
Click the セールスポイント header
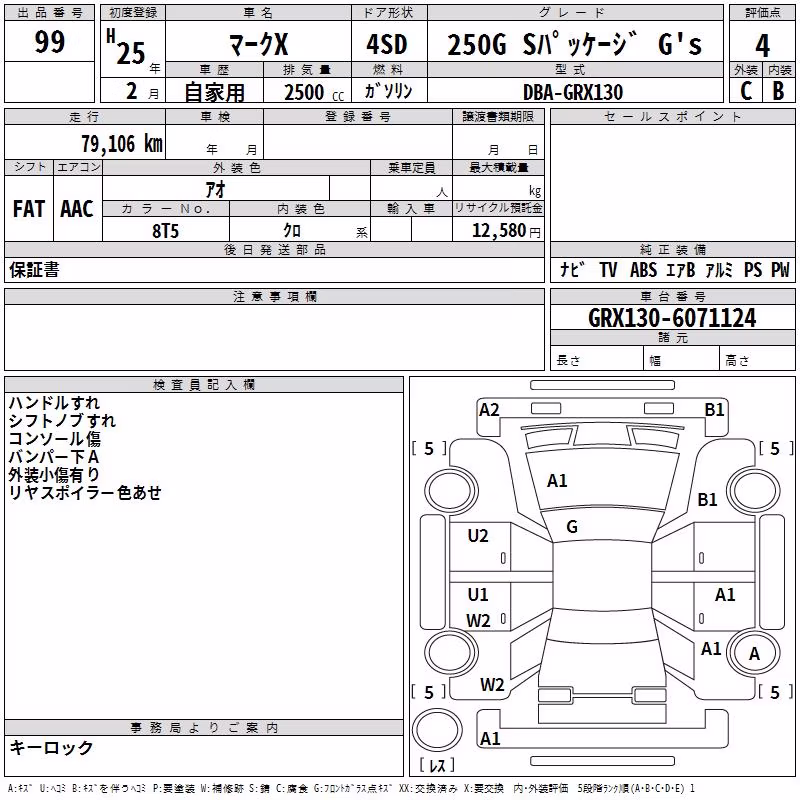[x=672, y=116]
